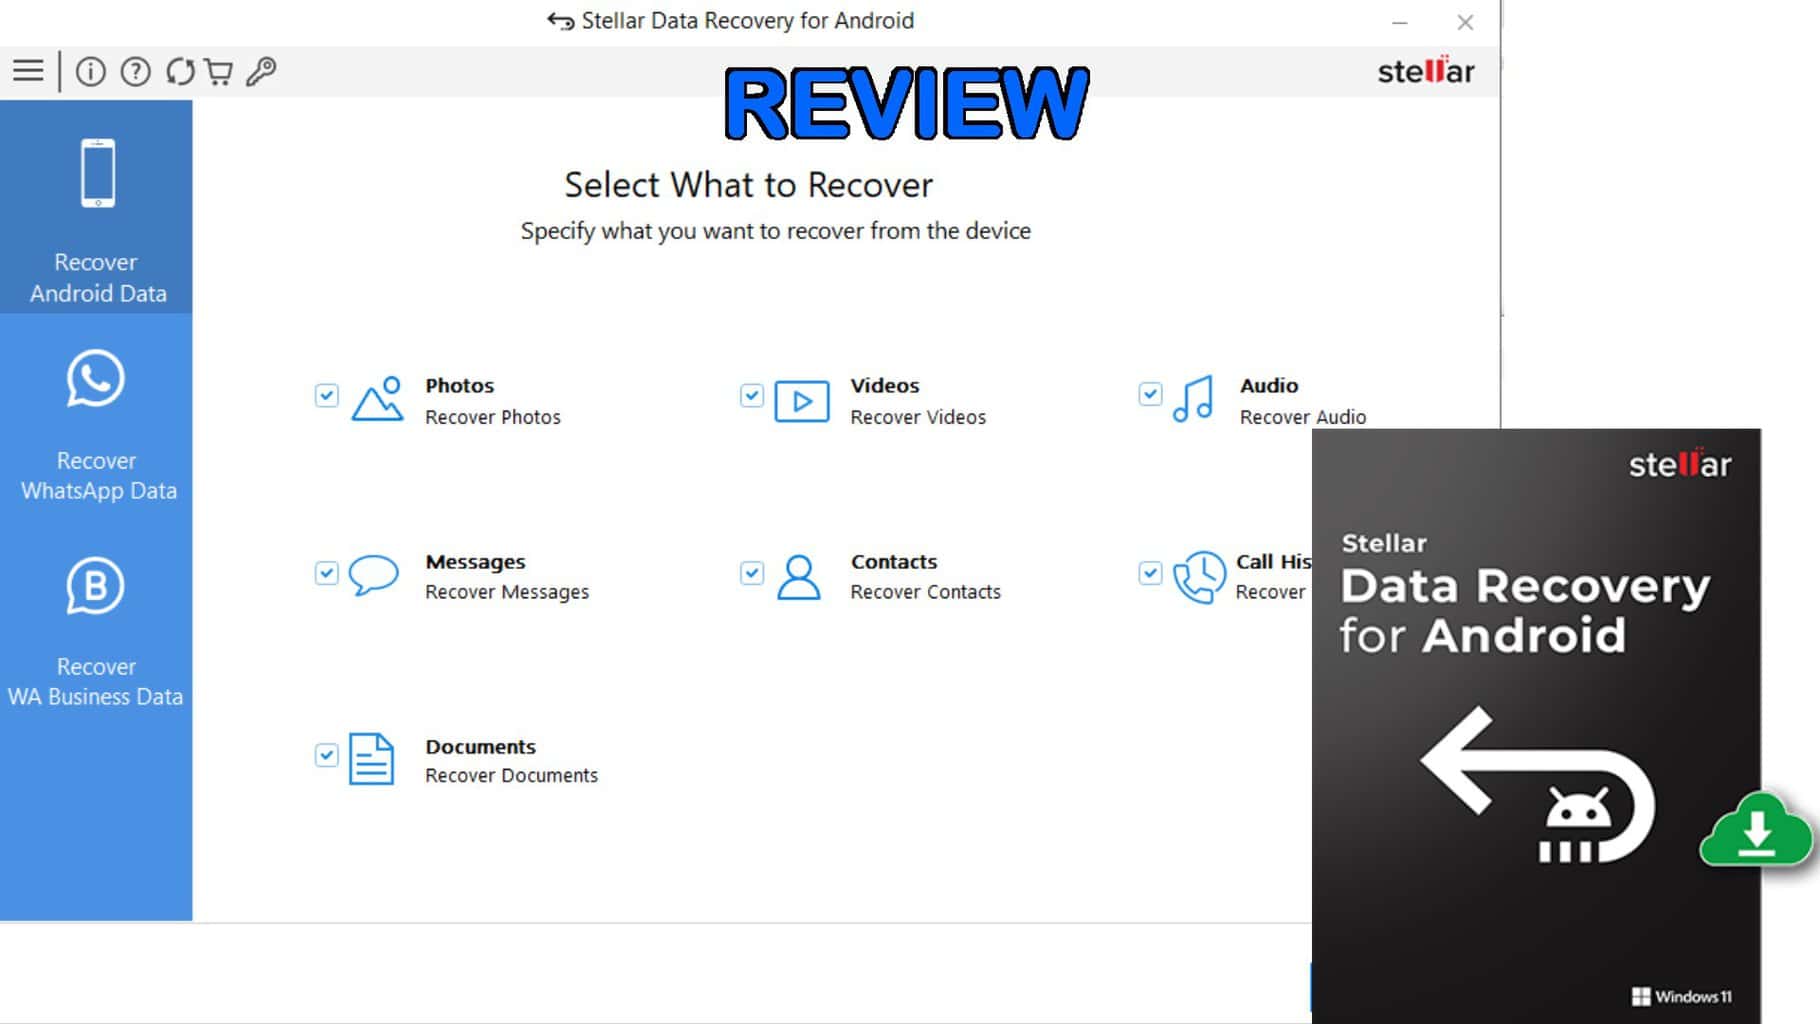This screenshot has height=1024, width=1820.
Task: Select the WhatsApp logo icon
Action: click(x=96, y=378)
